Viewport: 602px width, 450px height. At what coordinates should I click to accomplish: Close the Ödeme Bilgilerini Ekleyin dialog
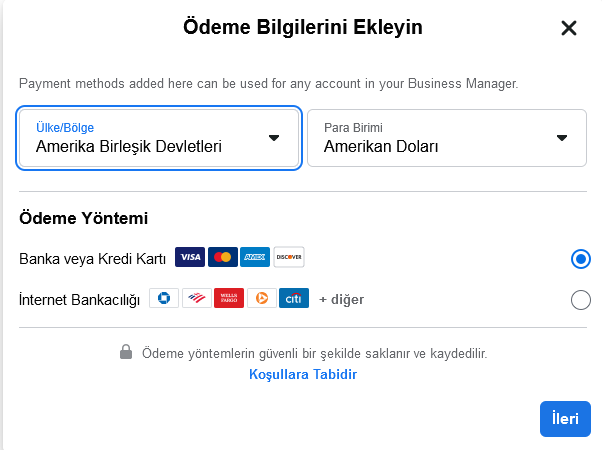569,28
